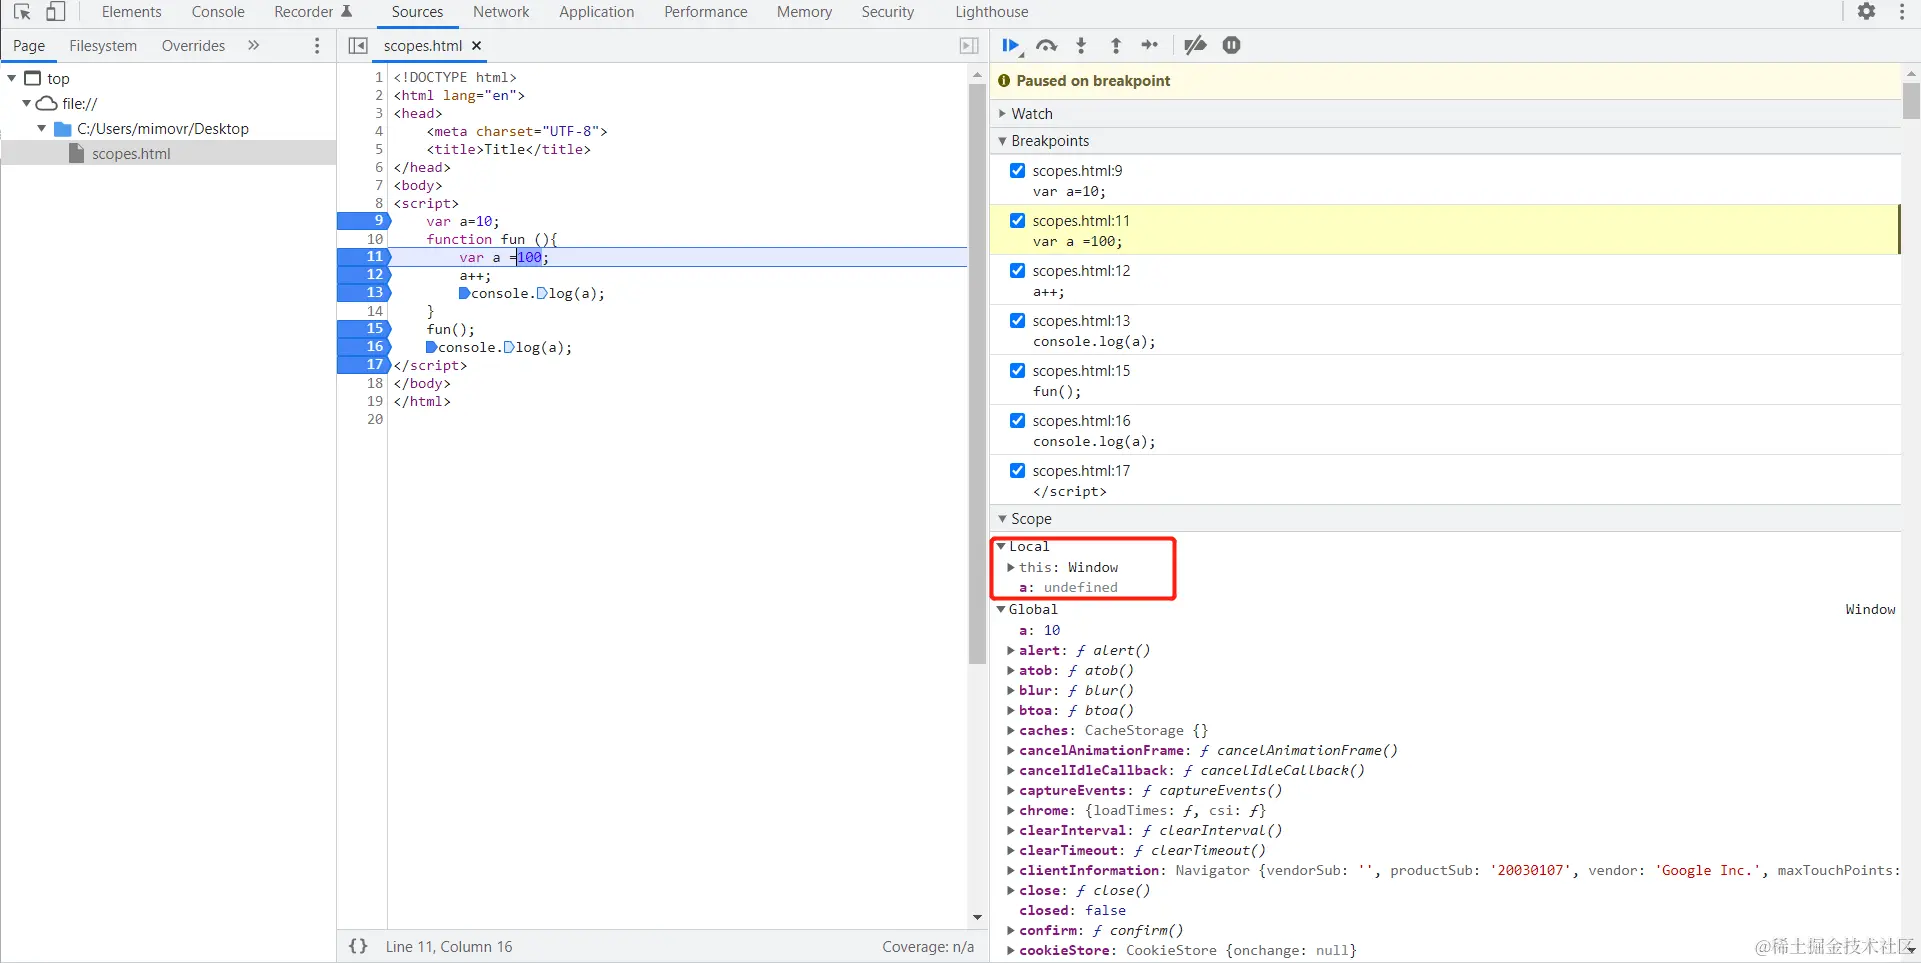Viewport: 1921px width, 963px height.
Task: Collapse the file:// tree node
Action: click(27, 103)
